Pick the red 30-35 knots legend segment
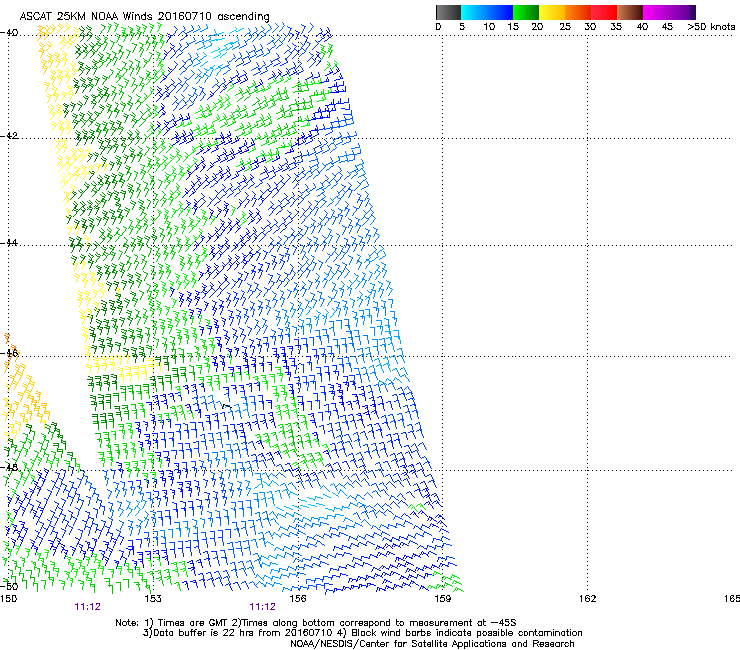This screenshot has width=740, height=650. click(x=604, y=12)
